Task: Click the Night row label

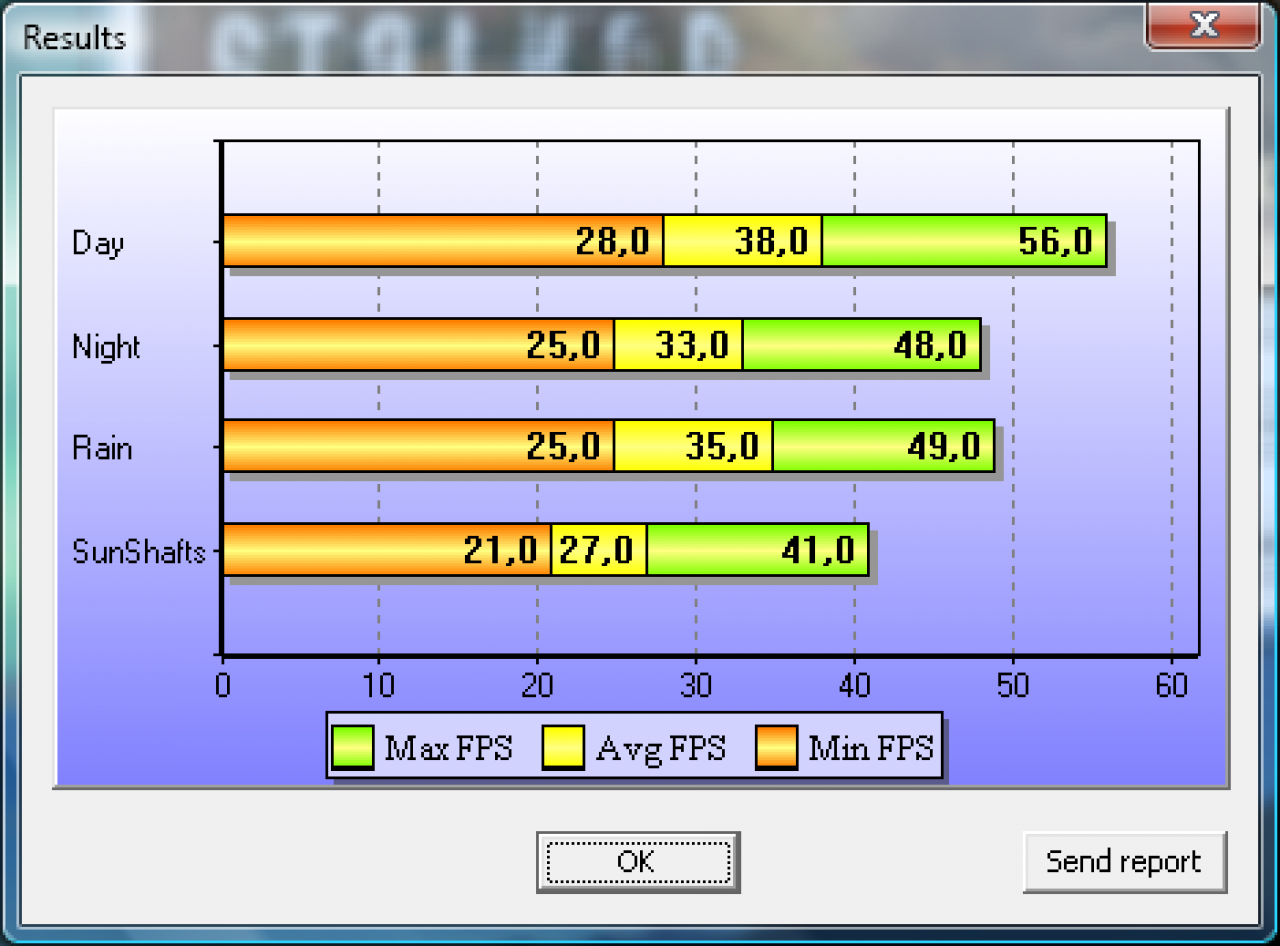Action: 106,347
